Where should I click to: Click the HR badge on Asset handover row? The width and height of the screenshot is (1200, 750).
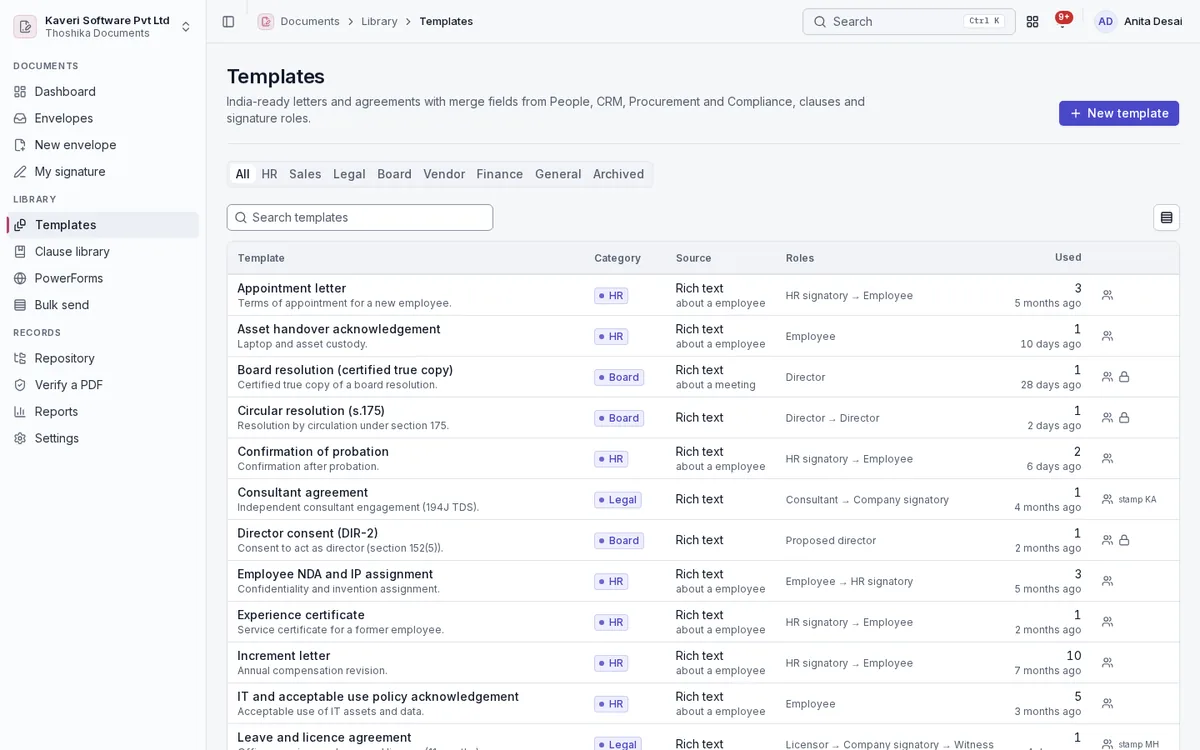[611, 336]
